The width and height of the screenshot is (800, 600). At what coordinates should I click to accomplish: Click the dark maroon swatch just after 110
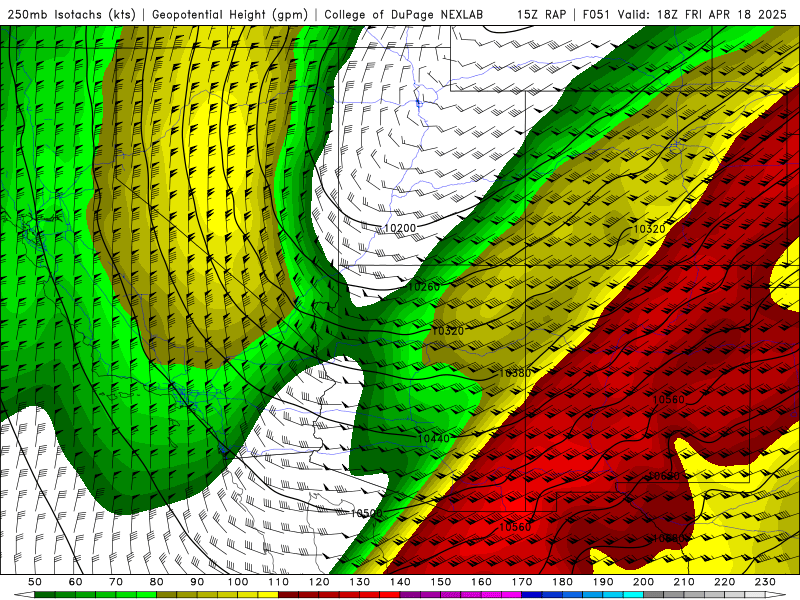(x=289, y=595)
